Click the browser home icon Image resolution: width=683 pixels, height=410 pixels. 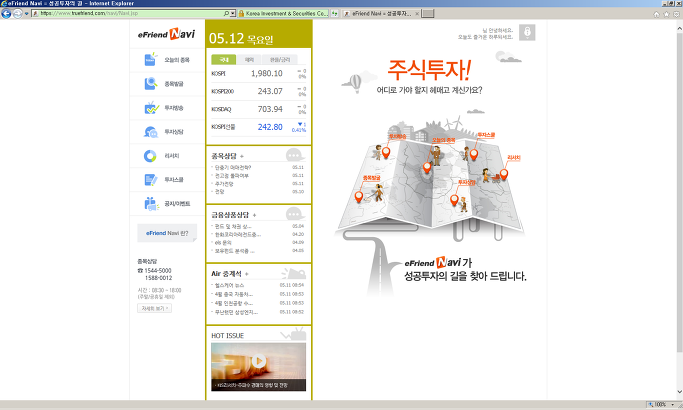(656, 14)
